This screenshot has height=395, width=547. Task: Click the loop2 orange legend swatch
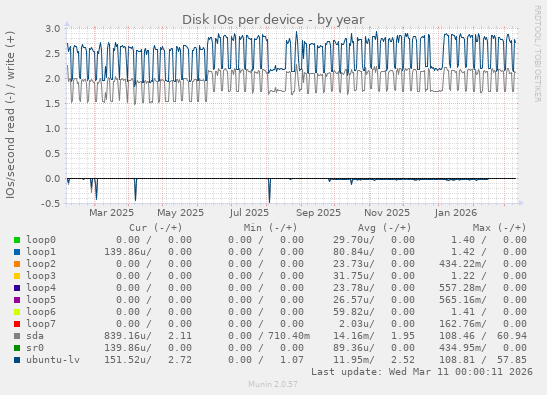pos(17,264)
